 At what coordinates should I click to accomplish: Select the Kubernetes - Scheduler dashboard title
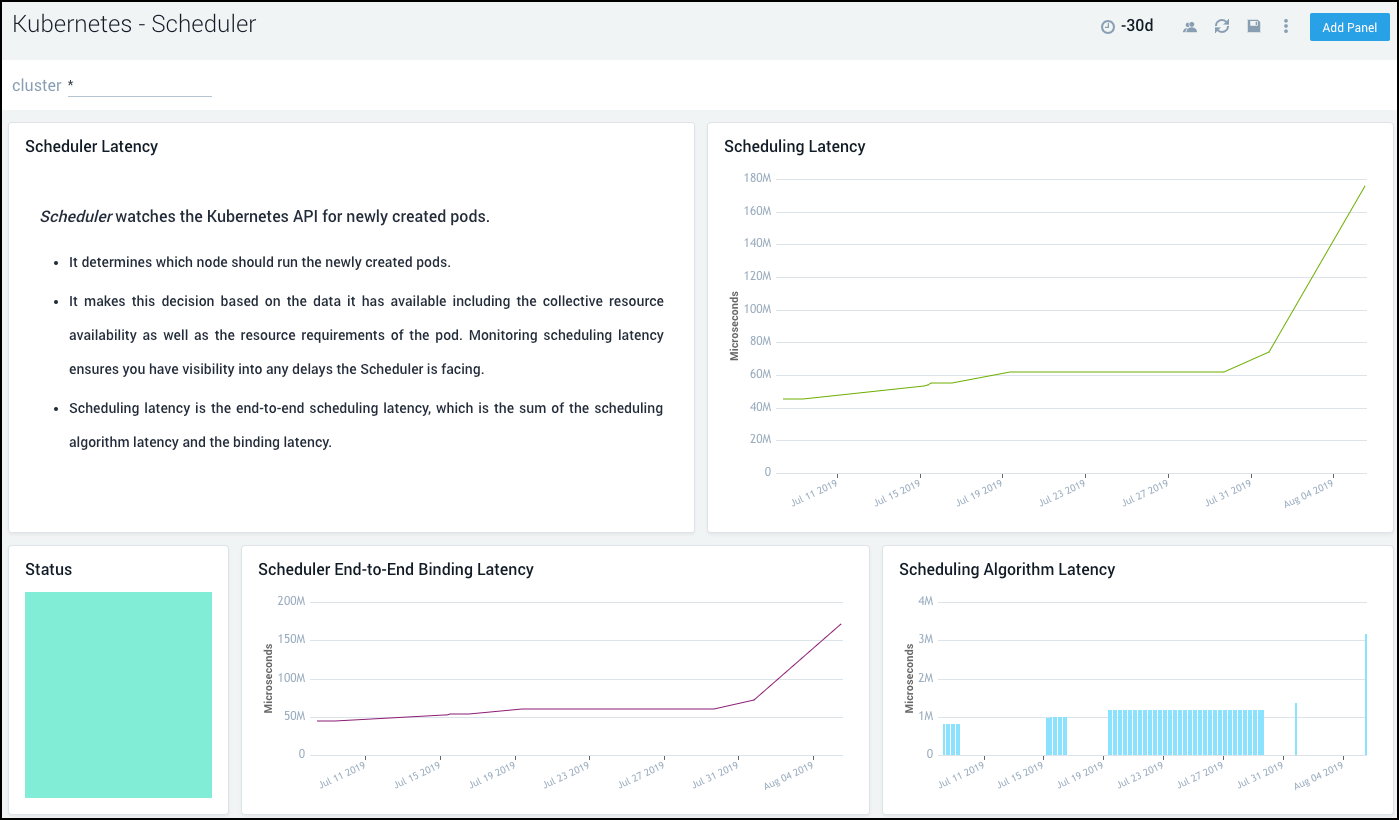pos(134,24)
